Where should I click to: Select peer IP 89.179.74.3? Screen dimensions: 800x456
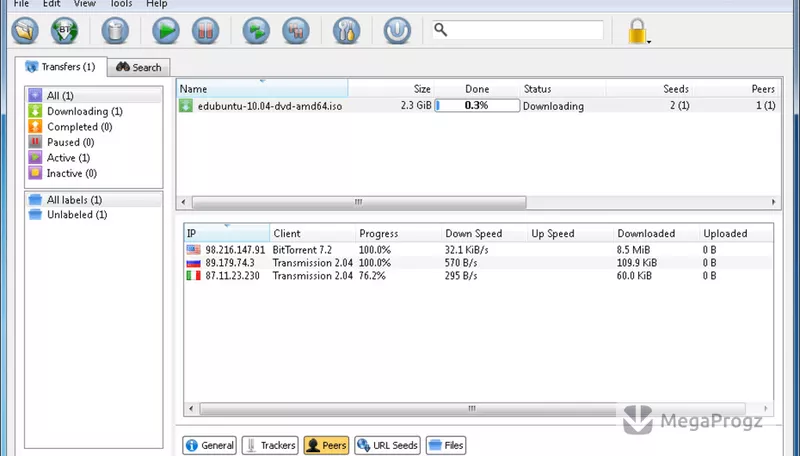230,263
